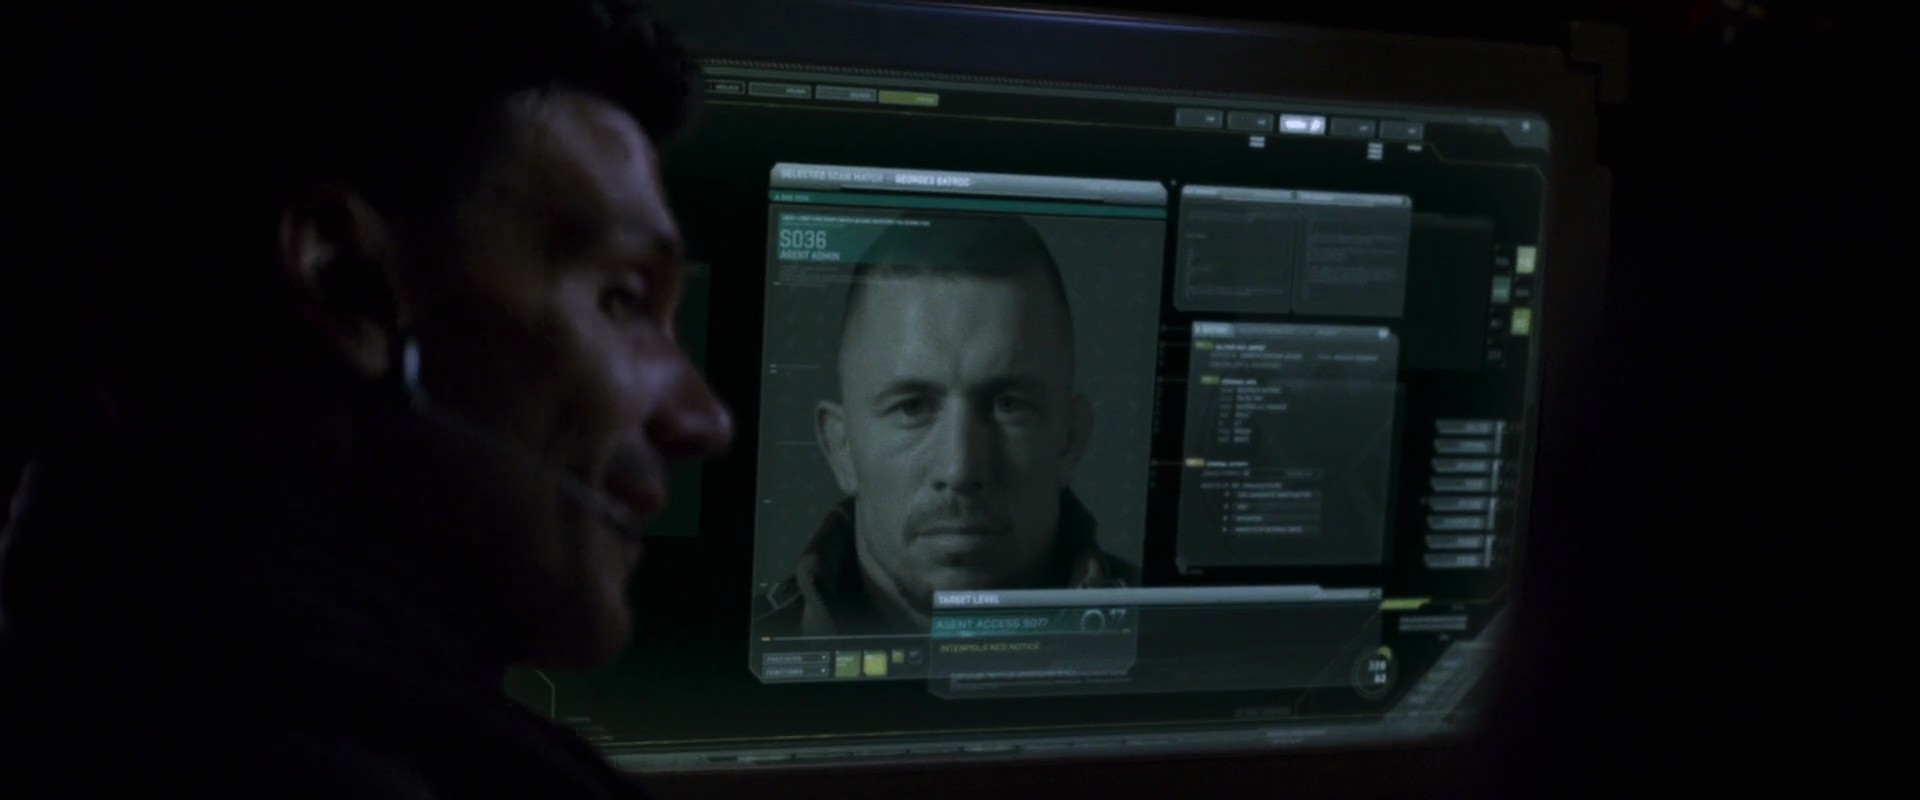The width and height of the screenshot is (1920, 800).
Task: Open the lower dropdown below the face photo
Action: click(x=796, y=673)
